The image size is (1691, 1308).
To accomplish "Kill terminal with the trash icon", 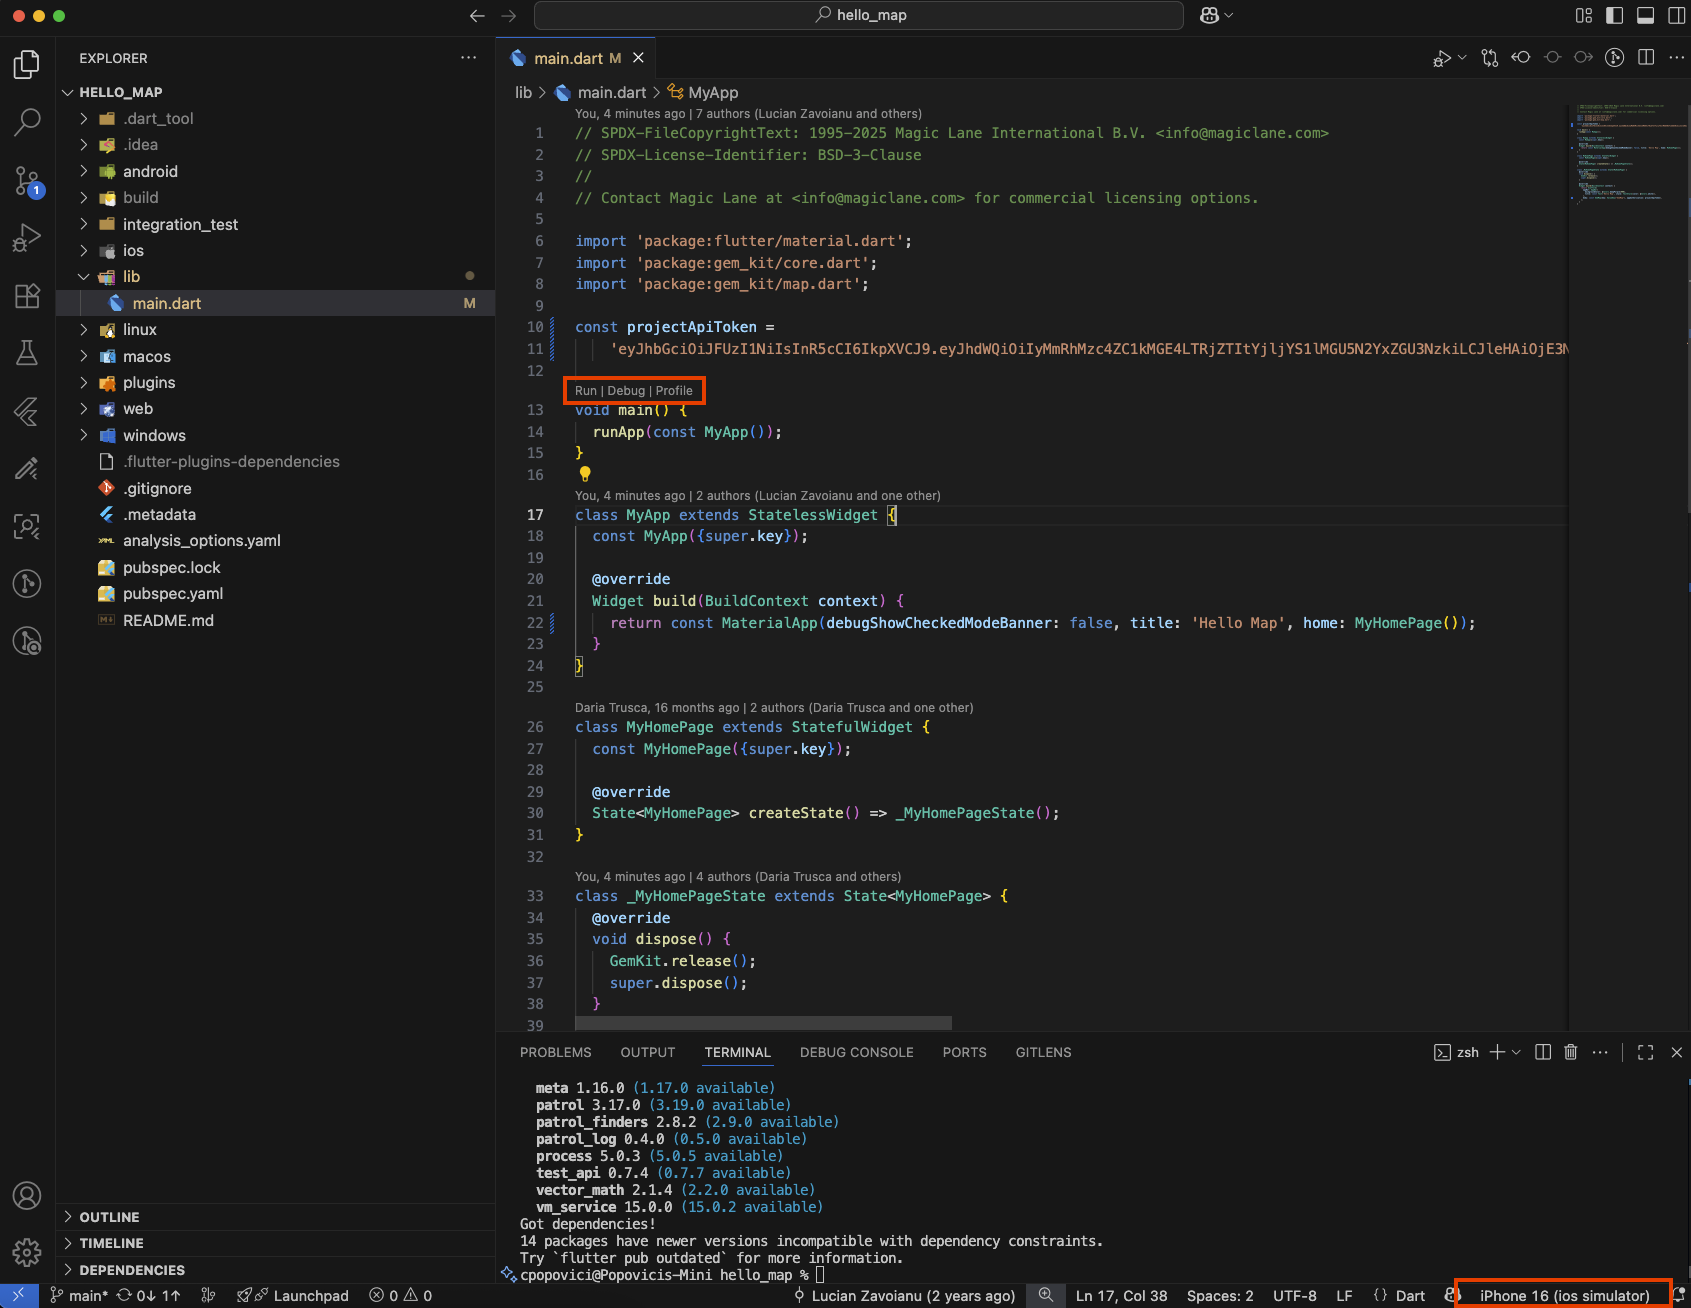I will pyautogui.click(x=1570, y=1052).
